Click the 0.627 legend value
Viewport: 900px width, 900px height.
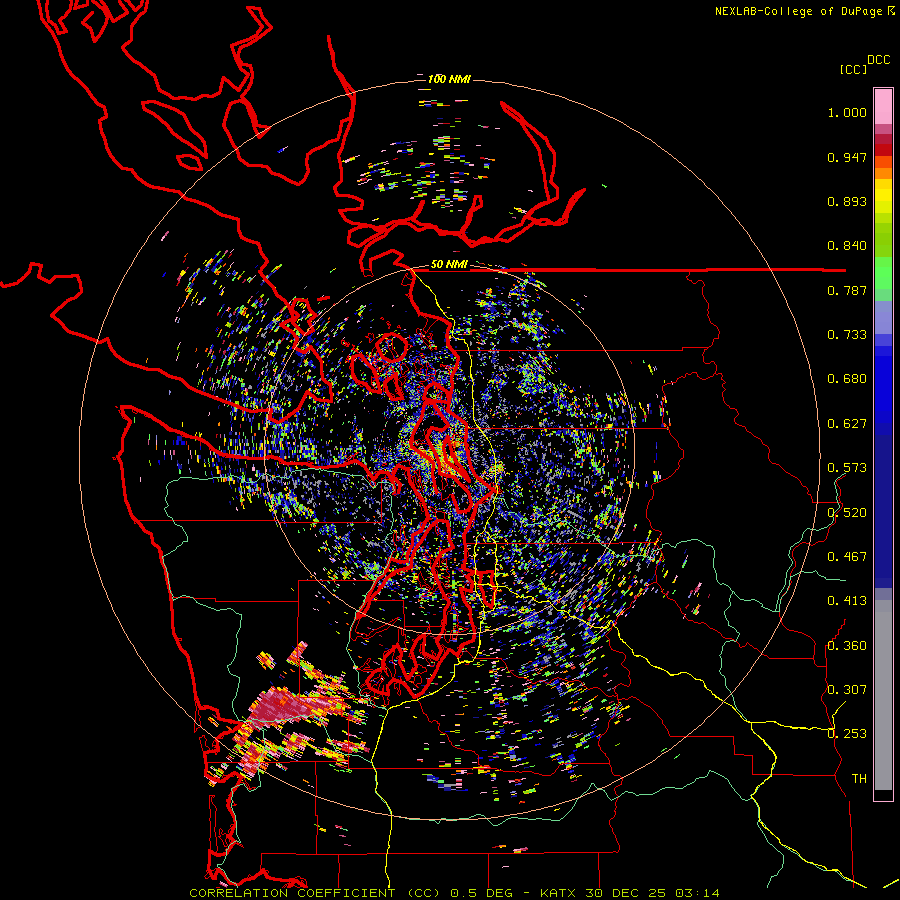click(x=847, y=424)
